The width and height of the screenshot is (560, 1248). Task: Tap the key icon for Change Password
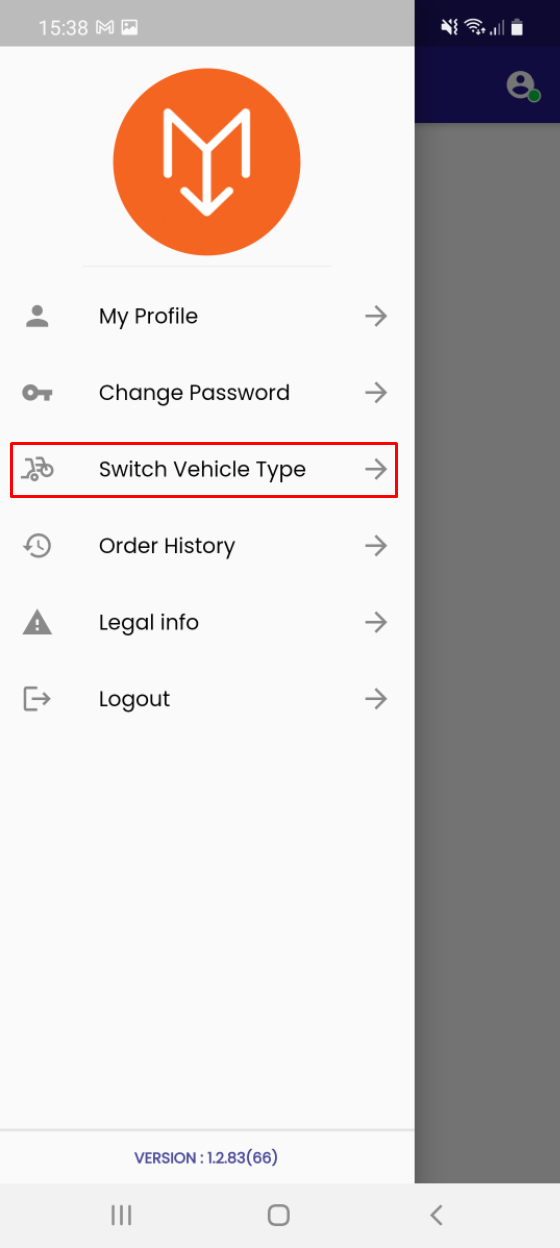(37, 393)
